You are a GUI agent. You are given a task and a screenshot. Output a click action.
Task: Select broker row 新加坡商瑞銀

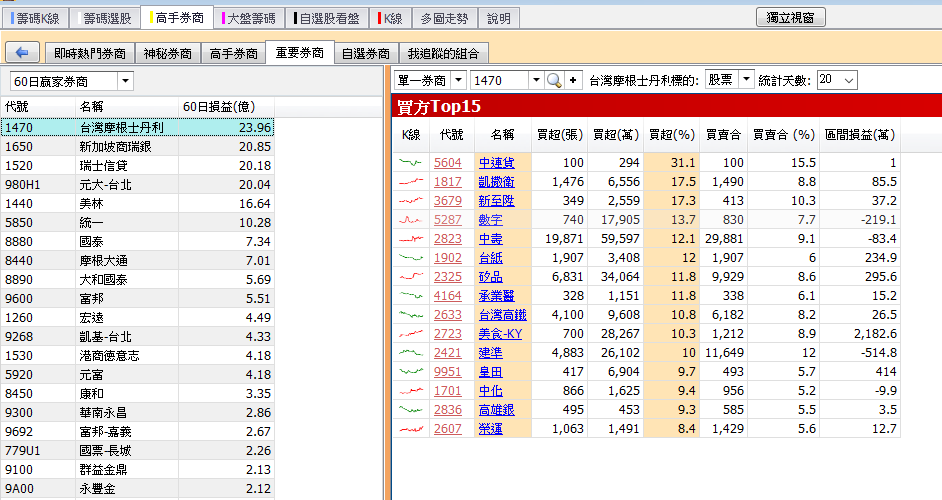tap(137, 147)
